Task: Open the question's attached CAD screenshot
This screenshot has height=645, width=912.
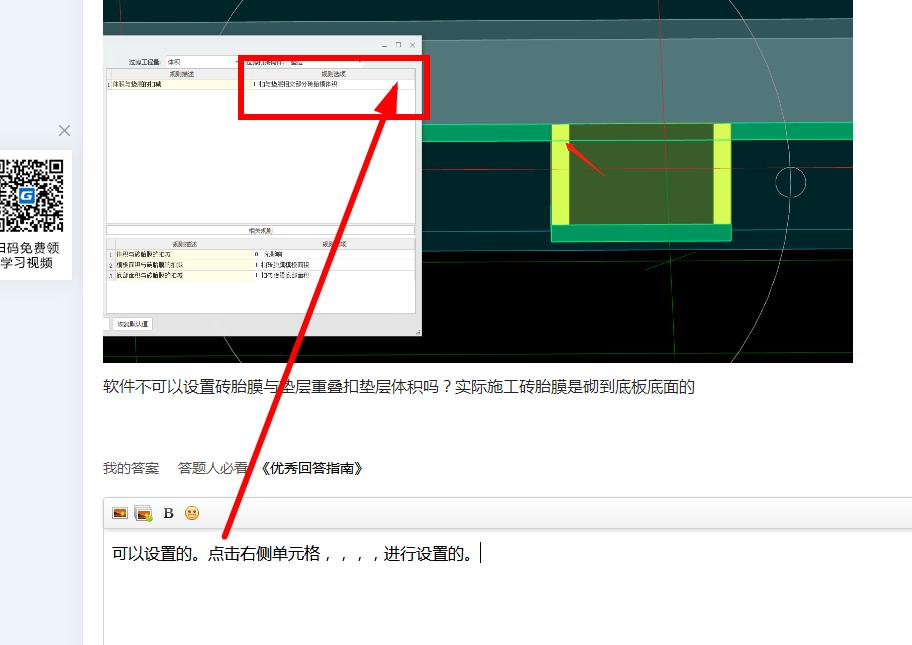Action: point(478,181)
